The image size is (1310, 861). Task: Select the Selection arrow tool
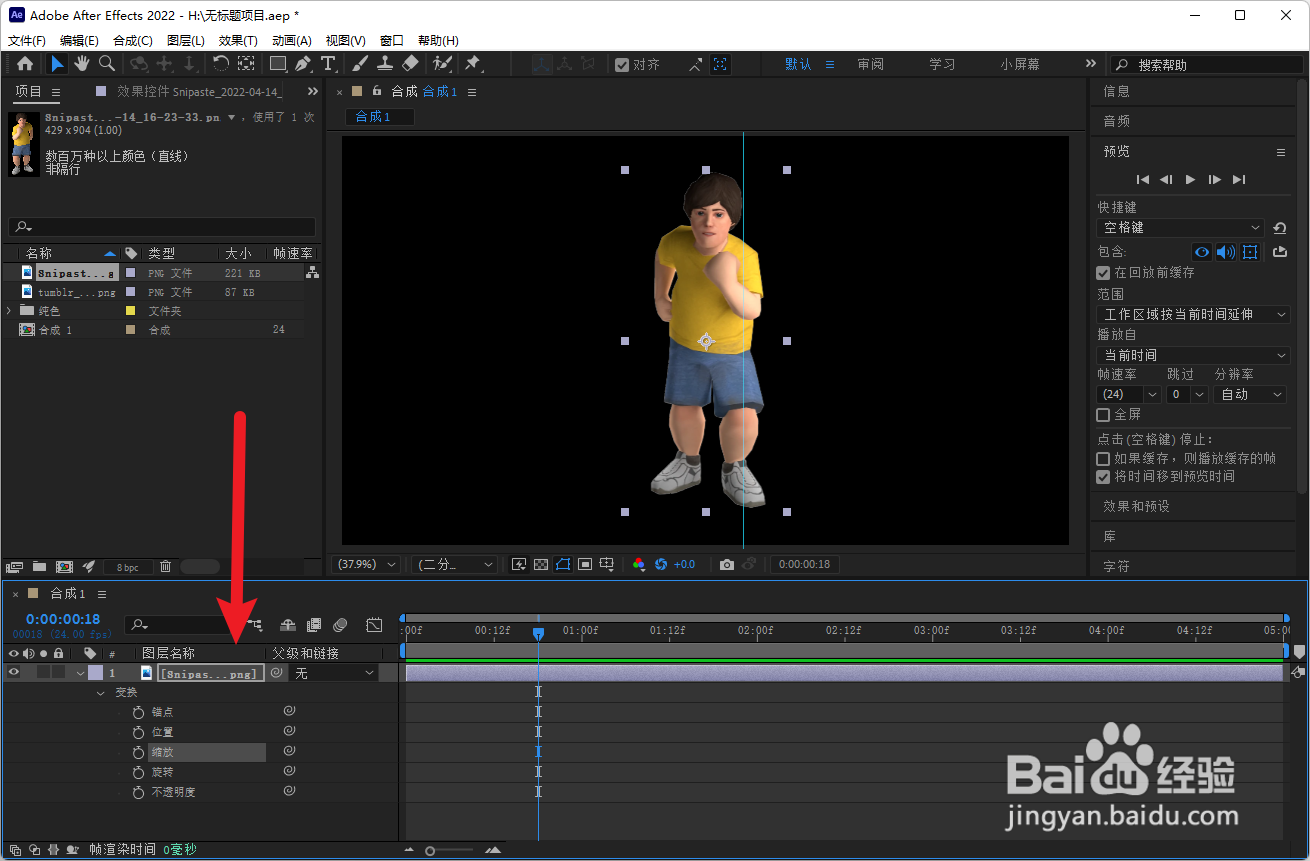click(57, 63)
